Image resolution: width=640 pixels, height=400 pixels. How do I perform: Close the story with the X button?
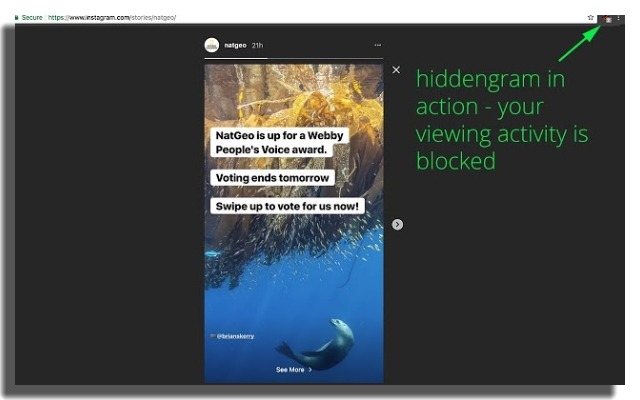[x=396, y=70]
